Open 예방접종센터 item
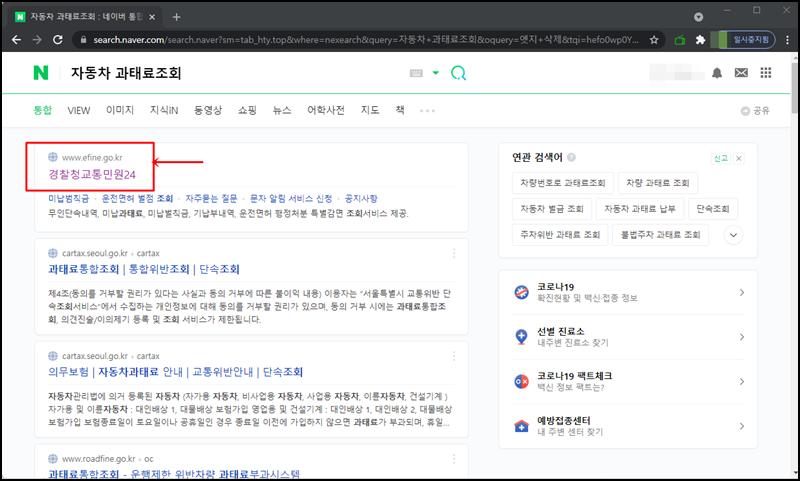Image resolution: width=800 pixels, height=481 pixels. click(x=629, y=426)
